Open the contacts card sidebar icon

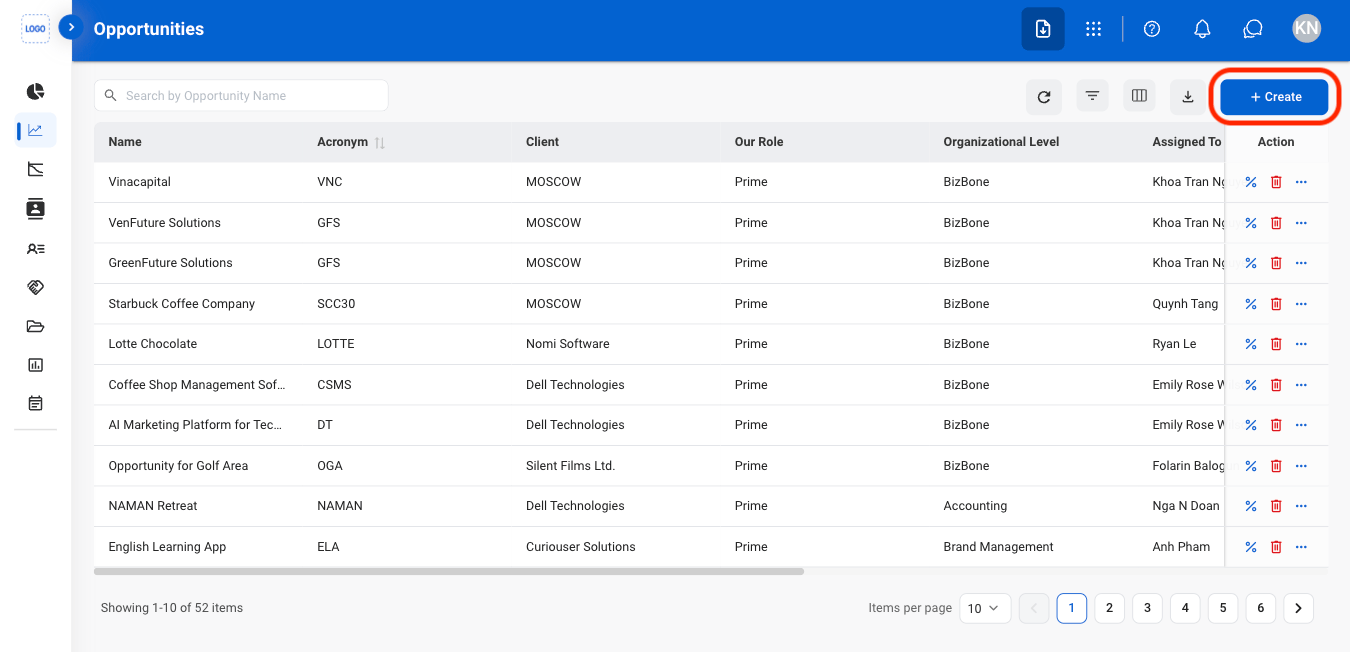[x=36, y=209]
